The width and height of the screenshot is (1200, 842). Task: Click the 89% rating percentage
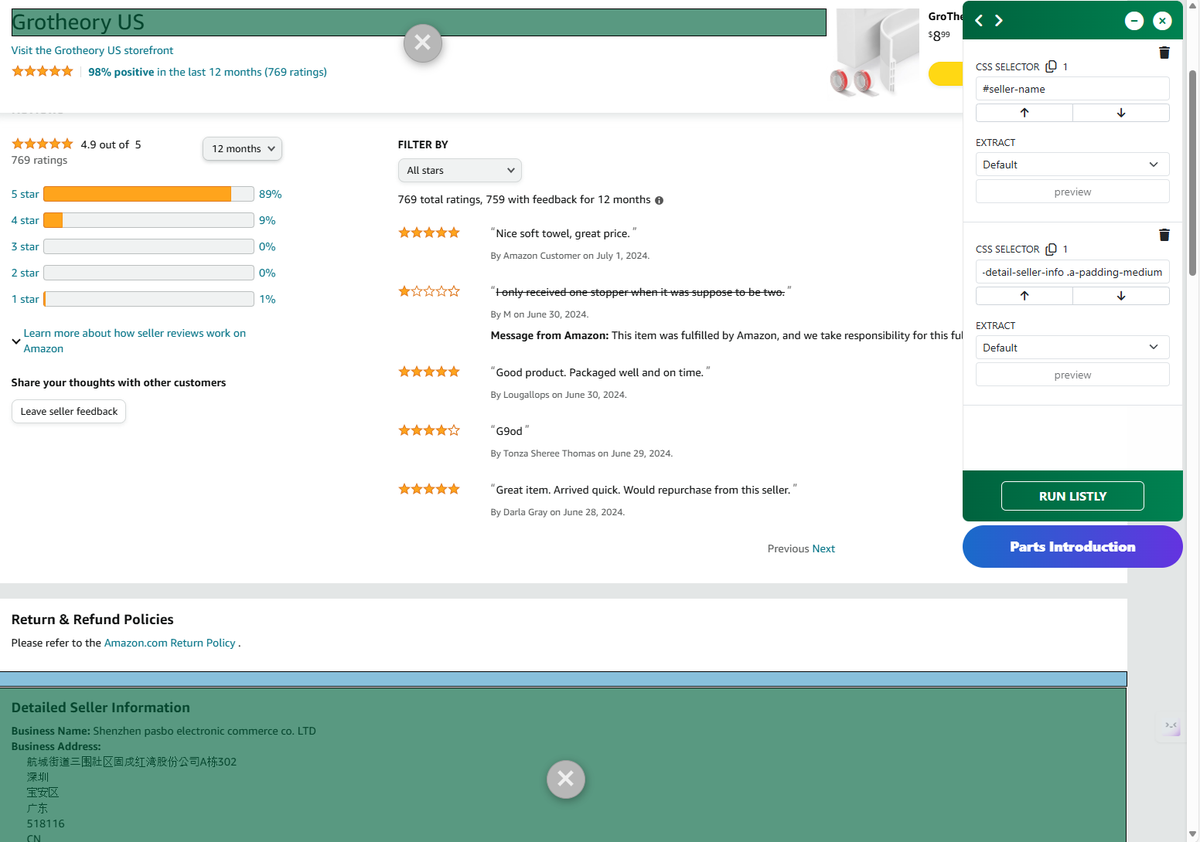(270, 194)
